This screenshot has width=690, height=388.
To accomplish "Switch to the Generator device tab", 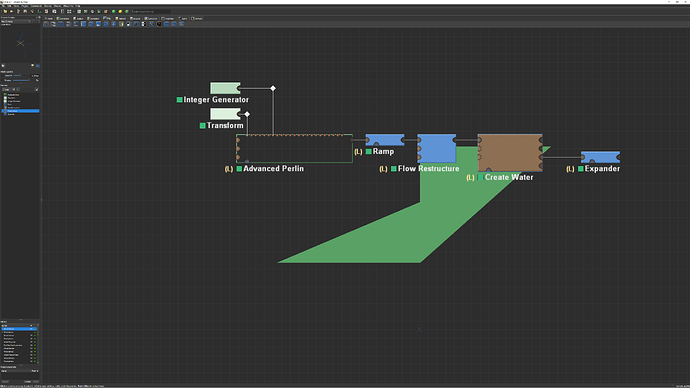I will click(x=63, y=18).
